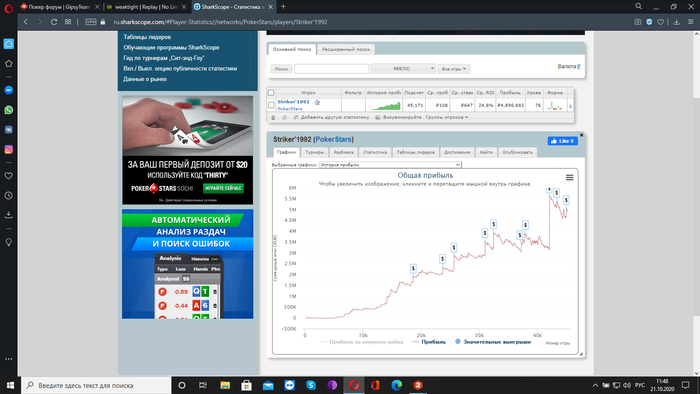Viewport: 700px width, 394px height.
Task: Open downloads icon in Opera sidebar
Action: [x=8, y=215]
